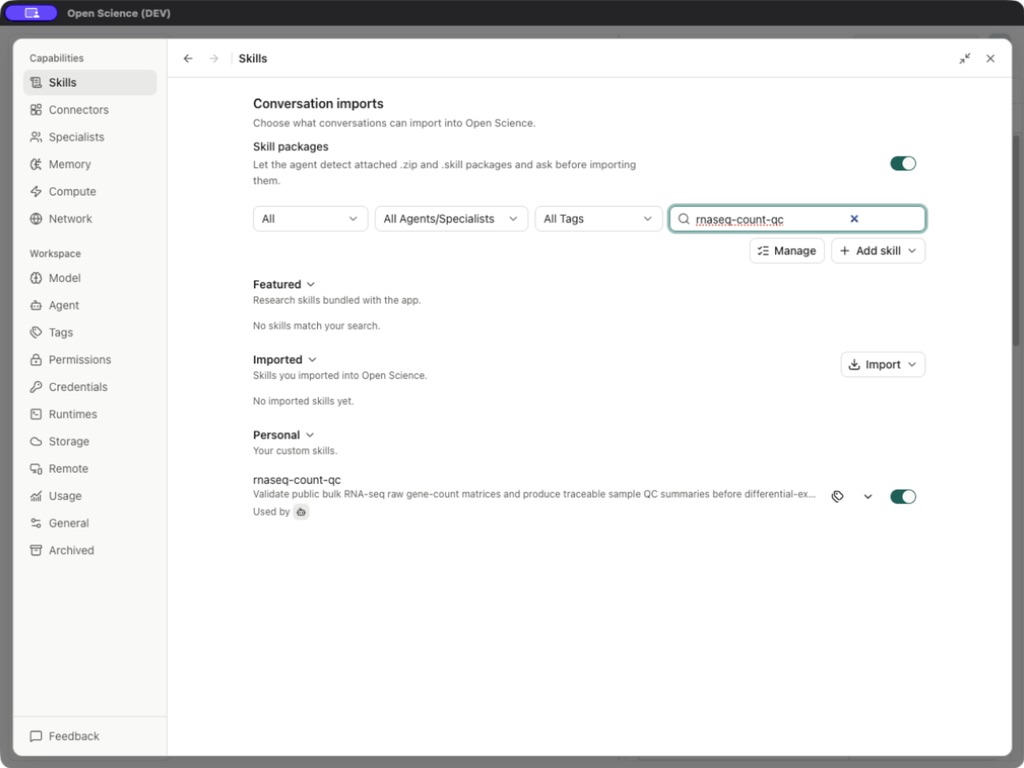Click the purple app icon in title bar
Screen dimensions: 1024x768
[31, 13]
